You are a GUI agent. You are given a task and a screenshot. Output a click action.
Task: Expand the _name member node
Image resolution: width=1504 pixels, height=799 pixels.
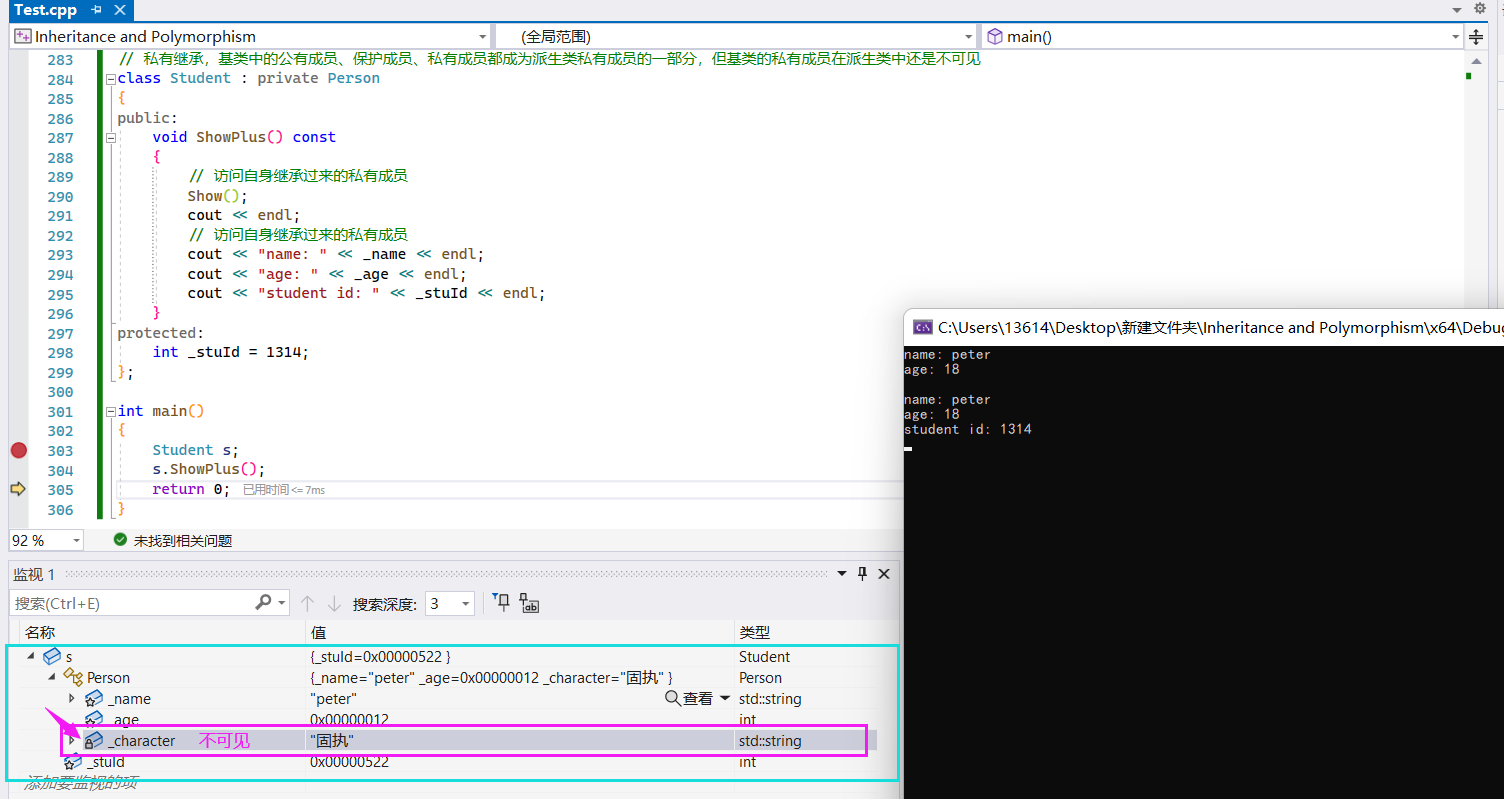click(71, 698)
